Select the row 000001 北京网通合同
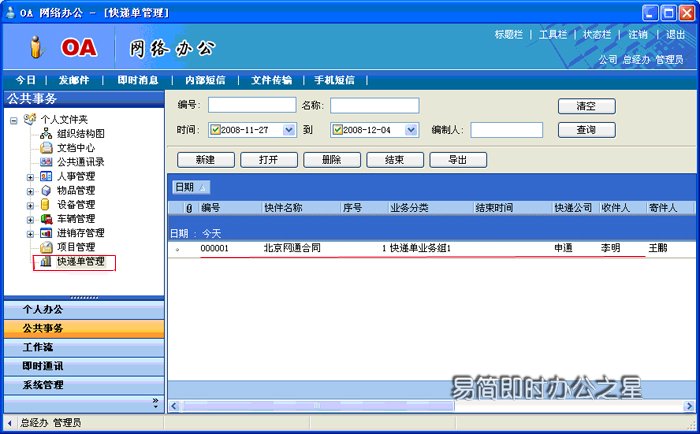Image resolution: width=700 pixels, height=434 pixels. pos(431,248)
